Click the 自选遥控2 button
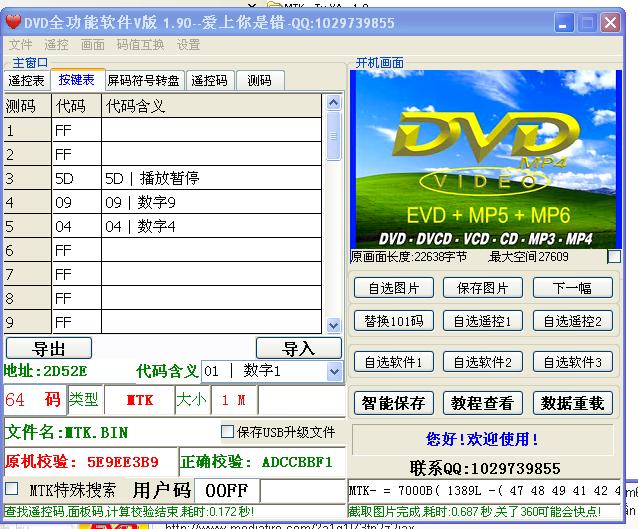 click(x=572, y=321)
